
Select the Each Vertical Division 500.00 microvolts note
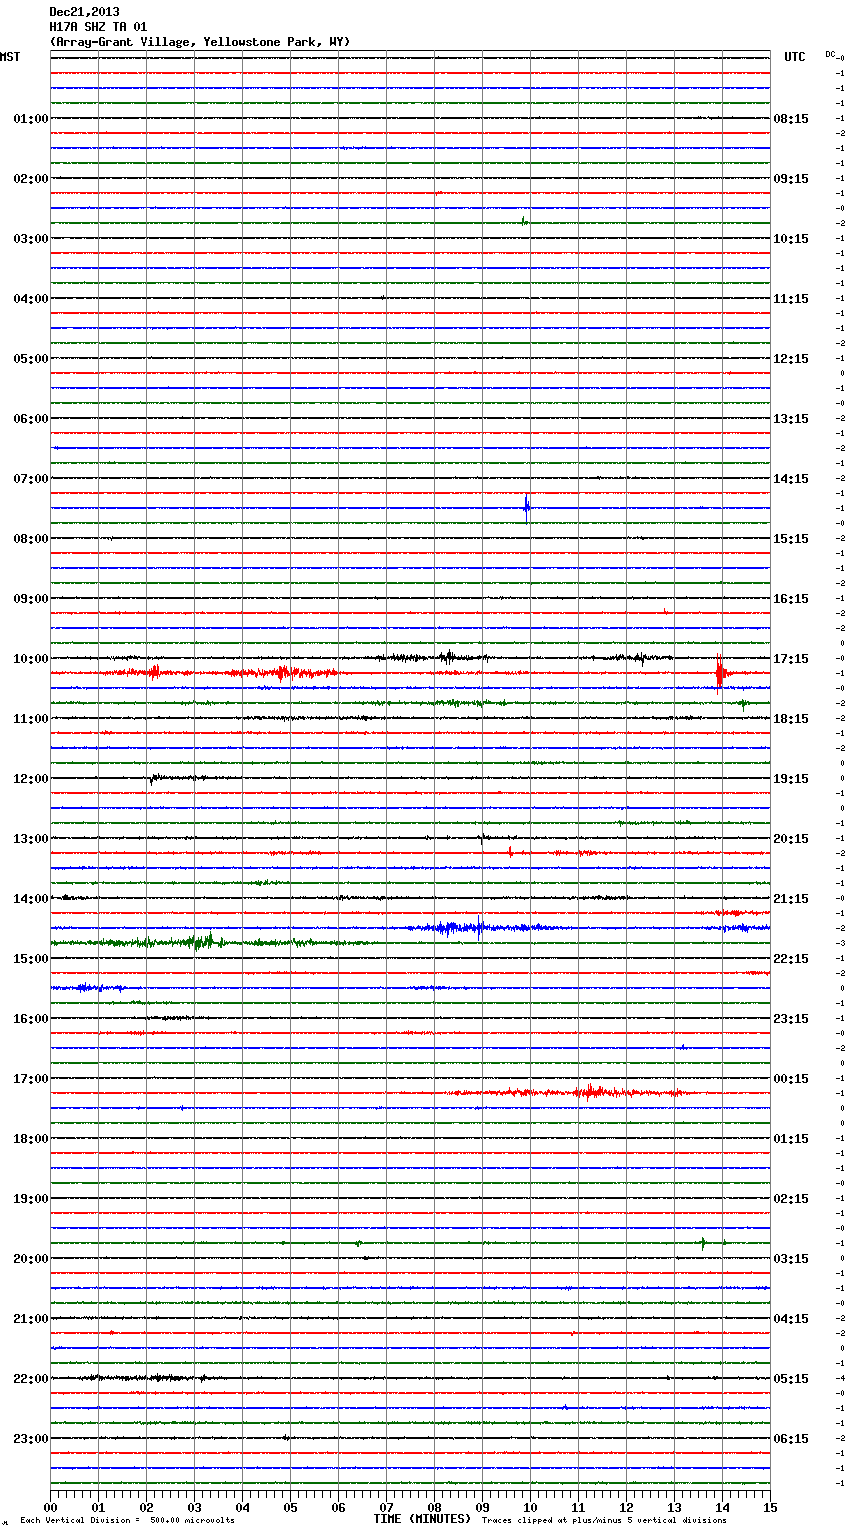127,1520
